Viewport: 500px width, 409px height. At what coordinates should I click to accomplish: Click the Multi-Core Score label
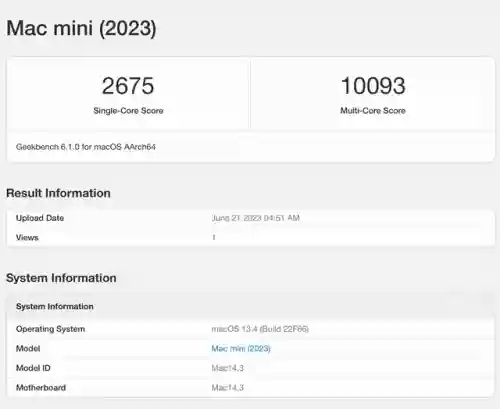(x=373, y=111)
